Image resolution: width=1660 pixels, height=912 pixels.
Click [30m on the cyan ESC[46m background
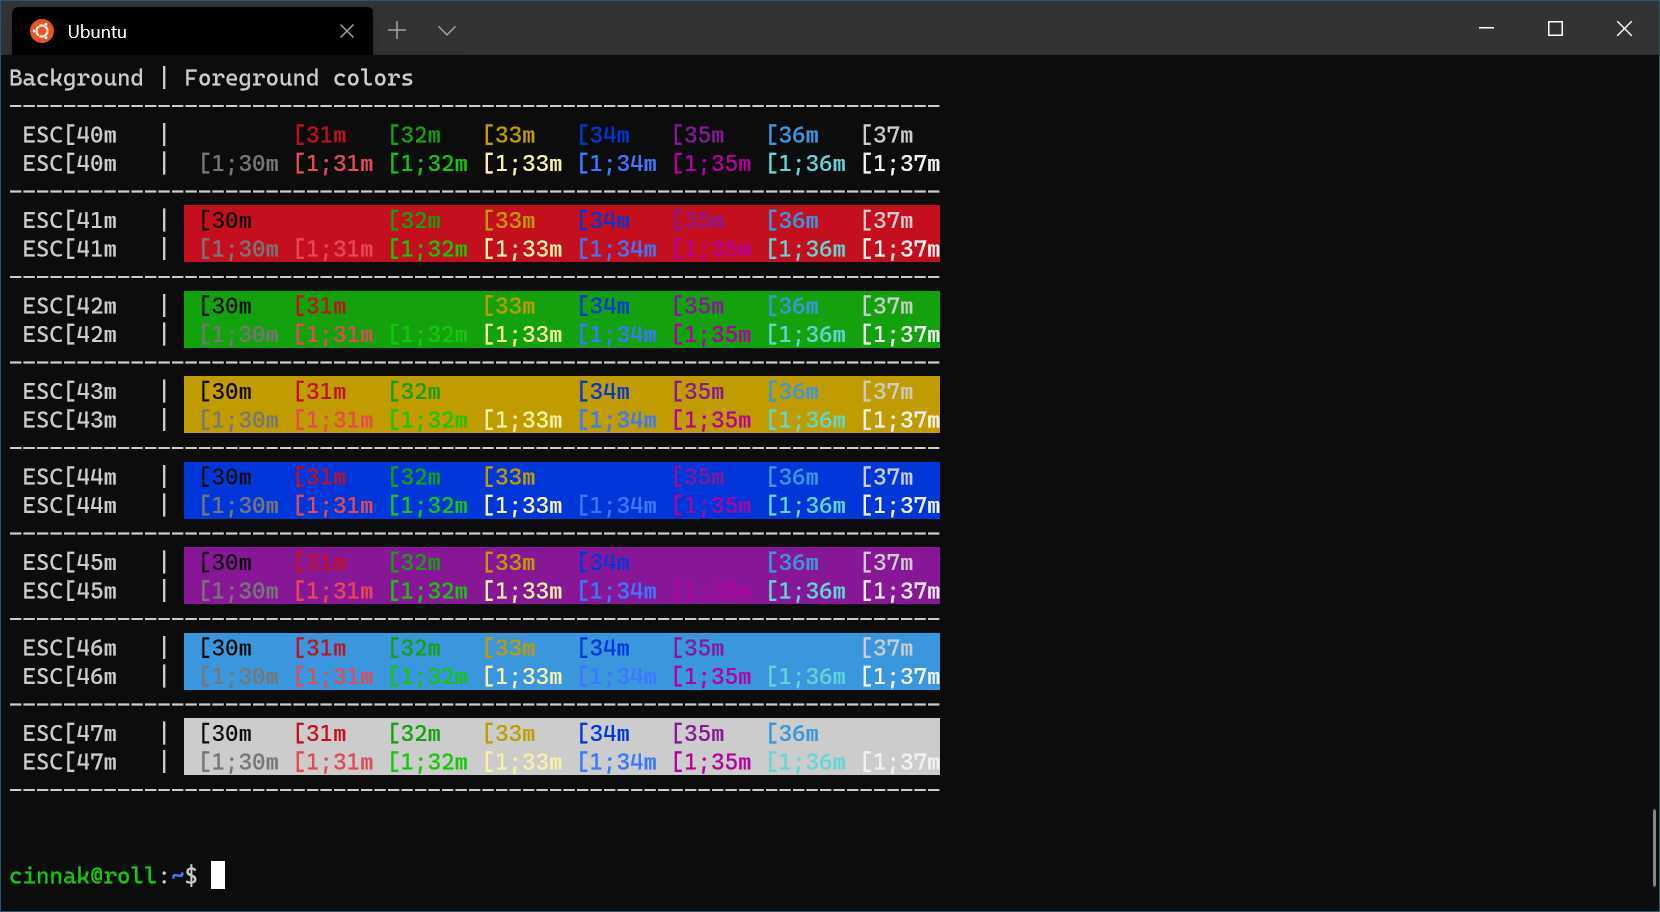coord(226,648)
